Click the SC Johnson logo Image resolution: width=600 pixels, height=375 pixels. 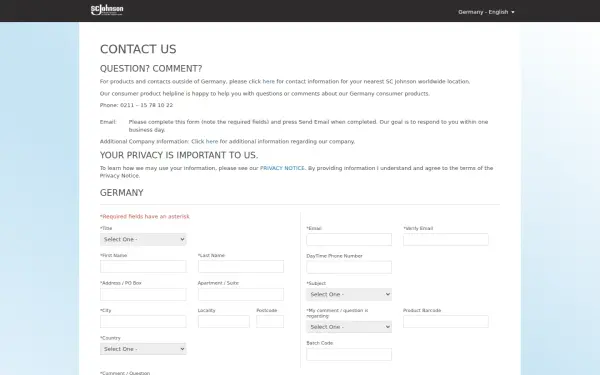[107, 10]
